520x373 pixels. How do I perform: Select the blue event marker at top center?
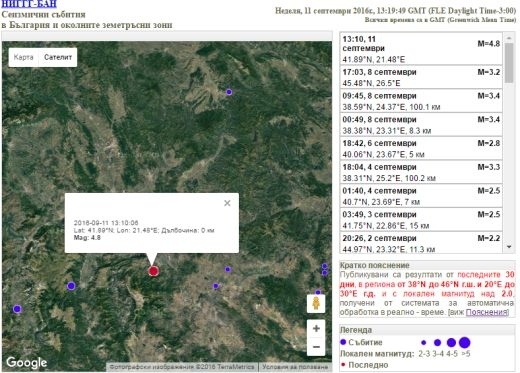click(229, 92)
